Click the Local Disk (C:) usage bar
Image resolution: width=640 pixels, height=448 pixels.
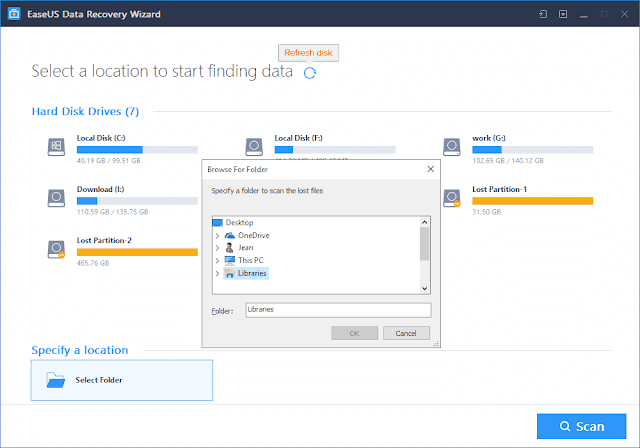coord(137,150)
